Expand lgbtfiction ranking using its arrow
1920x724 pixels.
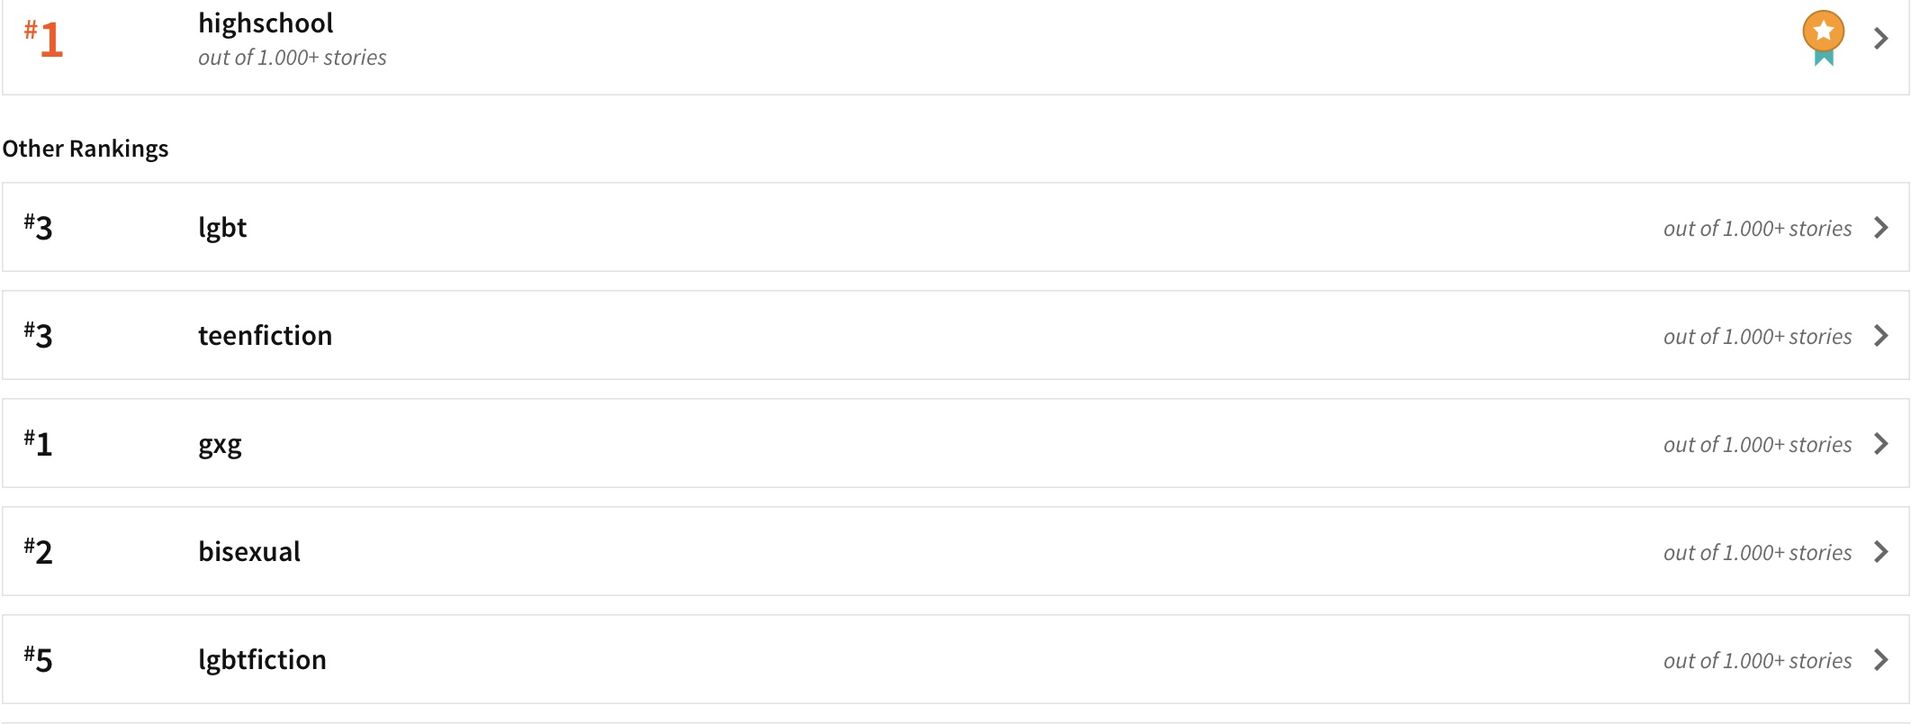[x=1881, y=659]
